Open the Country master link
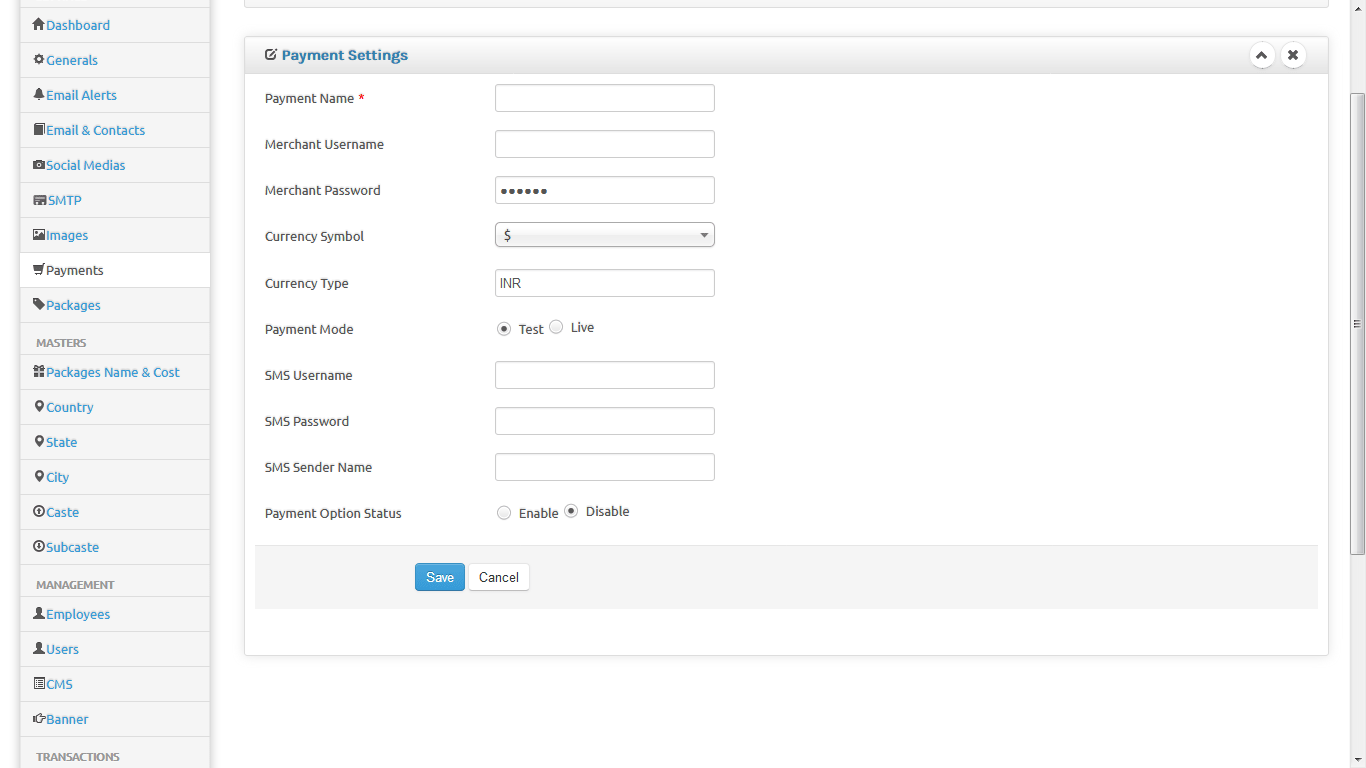The width and height of the screenshot is (1366, 768). (x=70, y=407)
